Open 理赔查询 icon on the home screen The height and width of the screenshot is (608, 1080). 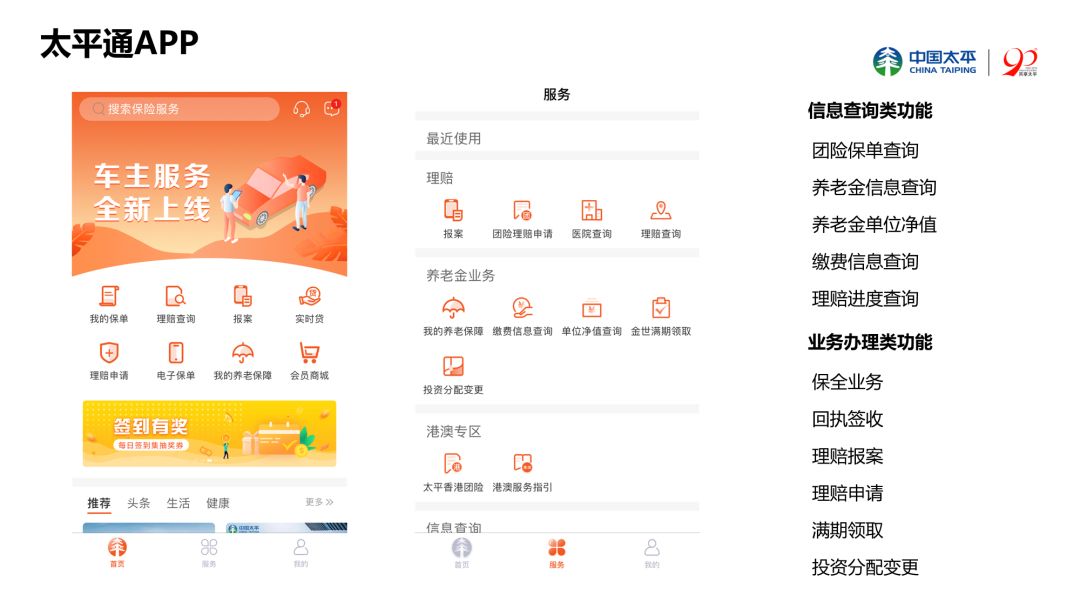(x=176, y=304)
